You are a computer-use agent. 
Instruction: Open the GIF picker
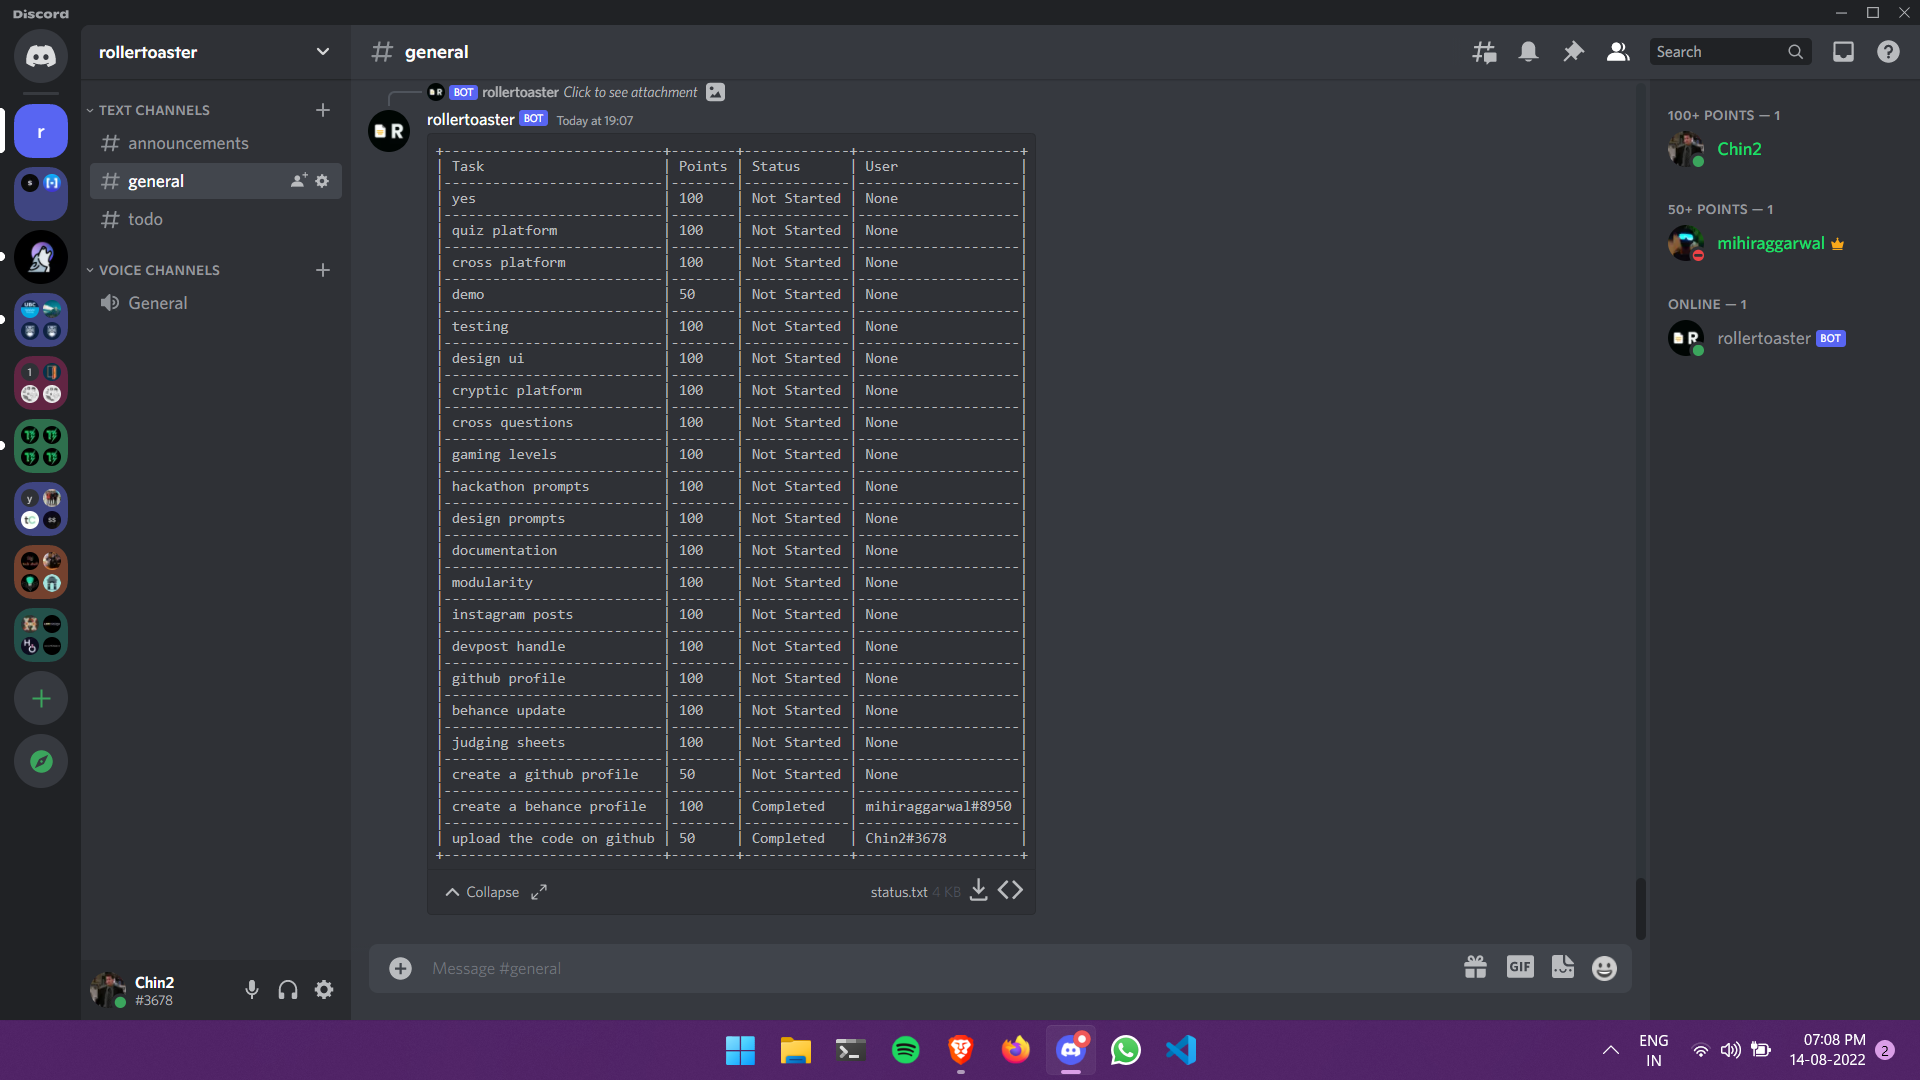point(1520,967)
